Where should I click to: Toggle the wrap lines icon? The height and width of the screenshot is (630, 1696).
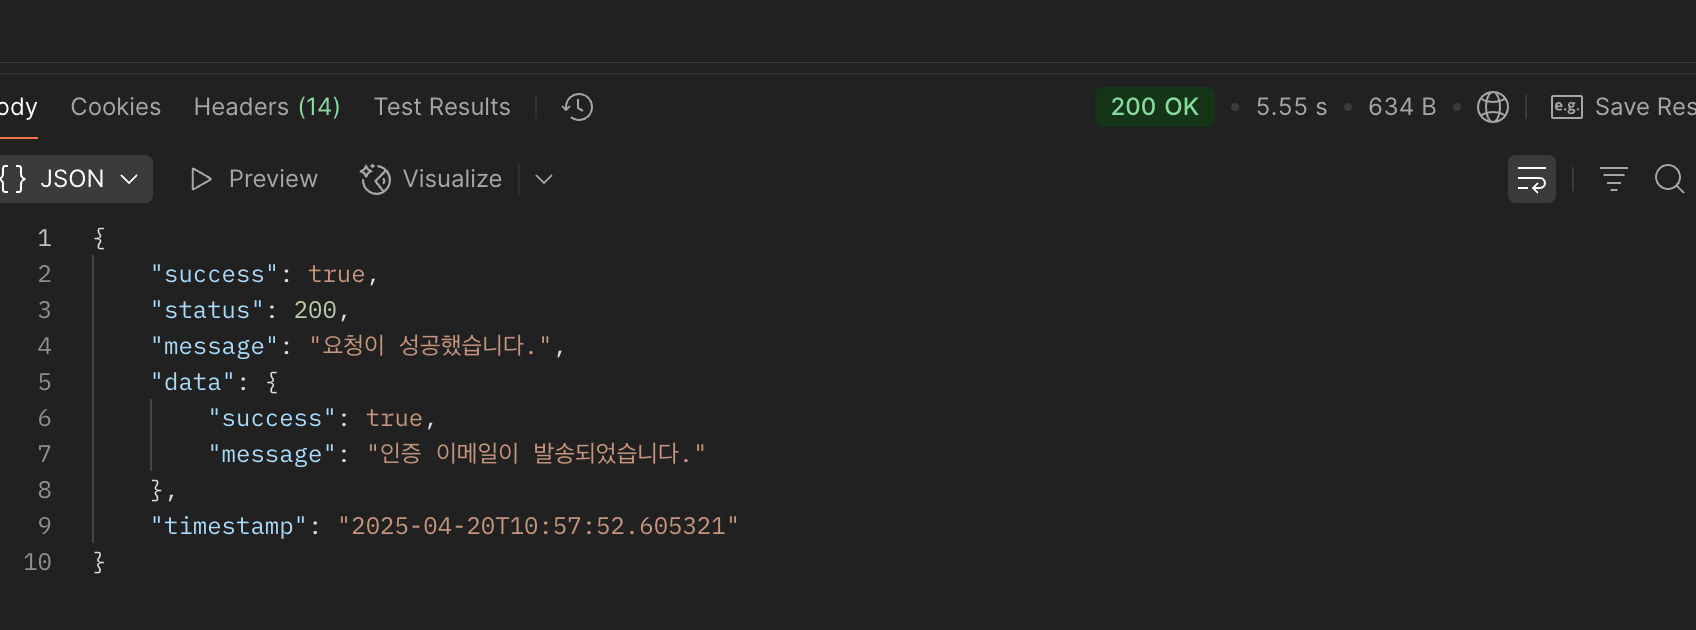coord(1531,179)
